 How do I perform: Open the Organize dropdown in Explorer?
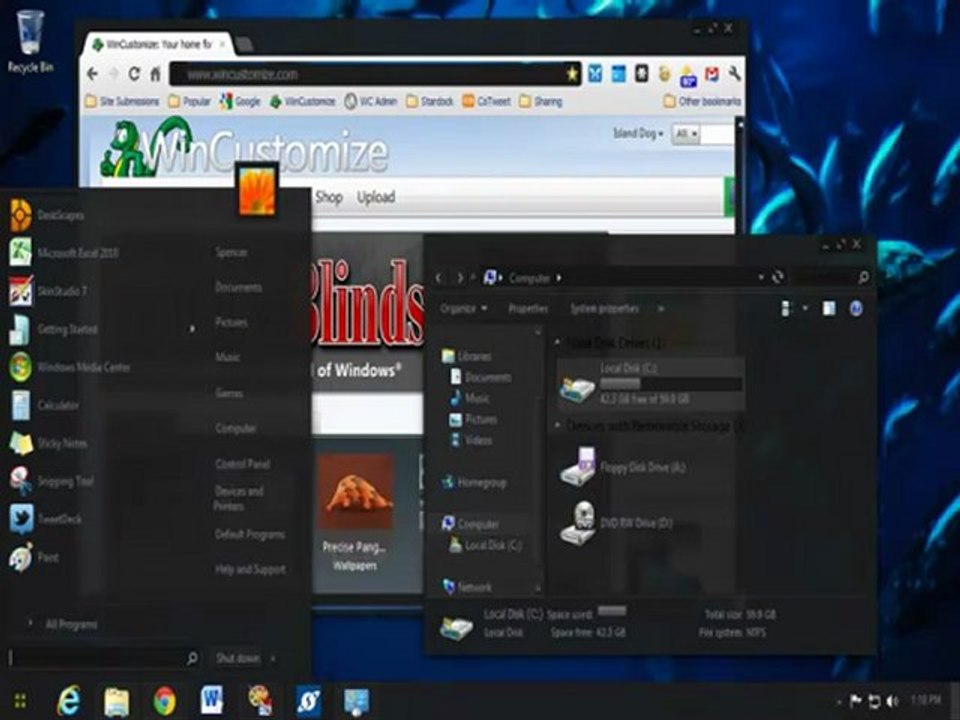point(464,309)
